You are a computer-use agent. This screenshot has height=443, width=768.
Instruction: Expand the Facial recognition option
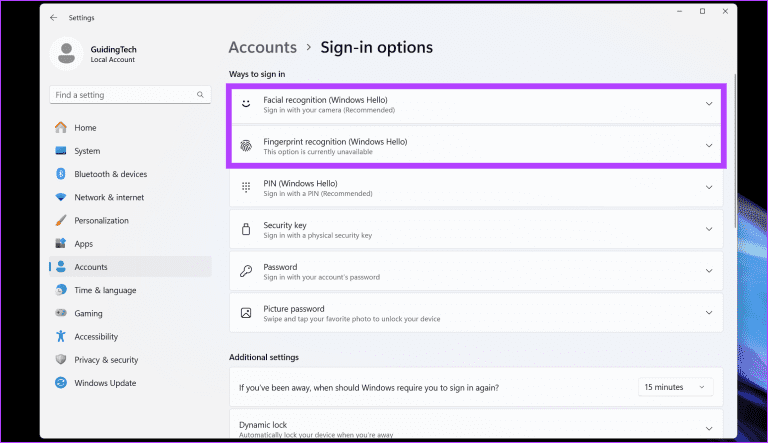pyautogui.click(x=709, y=104)
